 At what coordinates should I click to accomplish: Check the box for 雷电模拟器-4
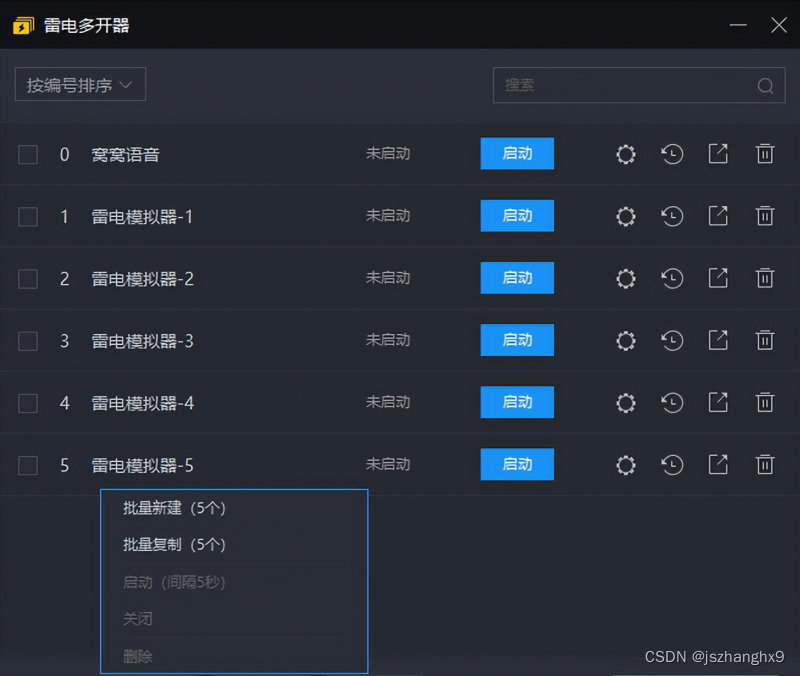pos(28,404)
